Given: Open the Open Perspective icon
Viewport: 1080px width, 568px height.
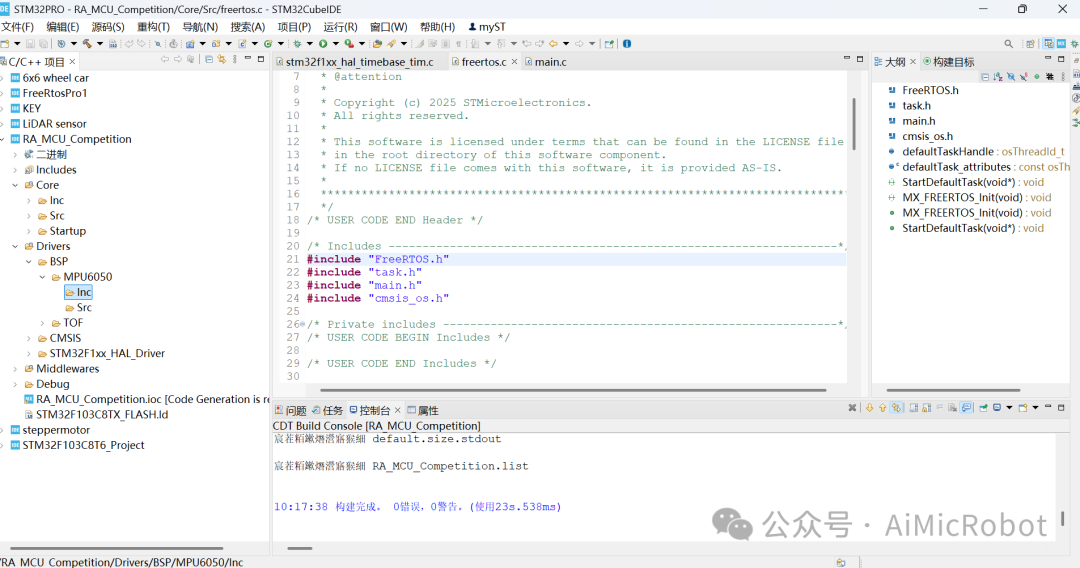Looking at the screenshot, I should click(x=1030, y=44).
